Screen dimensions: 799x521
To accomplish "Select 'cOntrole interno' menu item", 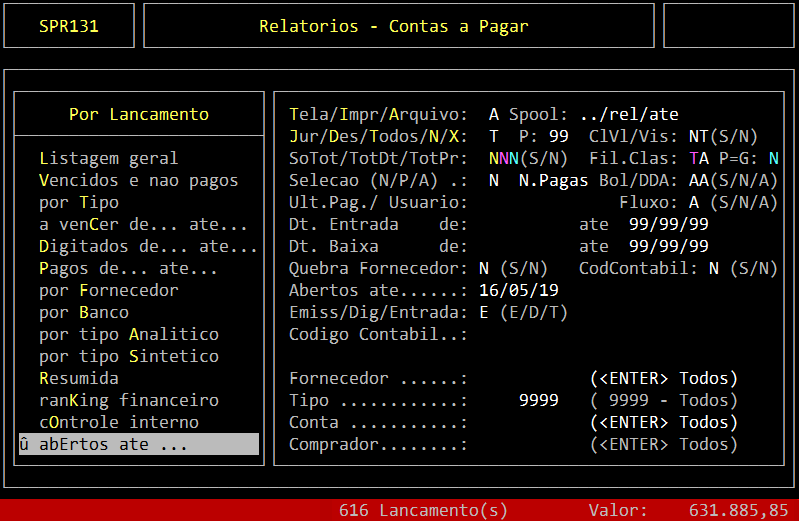I will [x=118, y=422].
